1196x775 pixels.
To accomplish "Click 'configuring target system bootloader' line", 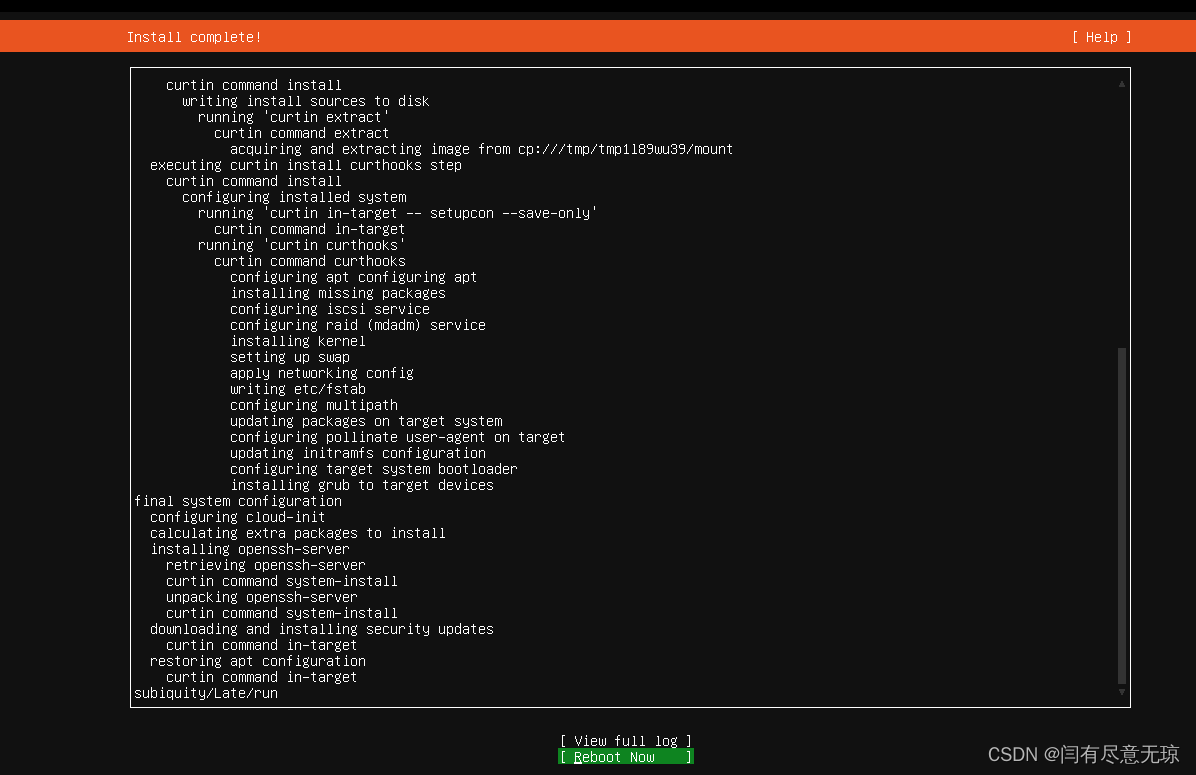I will point(374,468).
